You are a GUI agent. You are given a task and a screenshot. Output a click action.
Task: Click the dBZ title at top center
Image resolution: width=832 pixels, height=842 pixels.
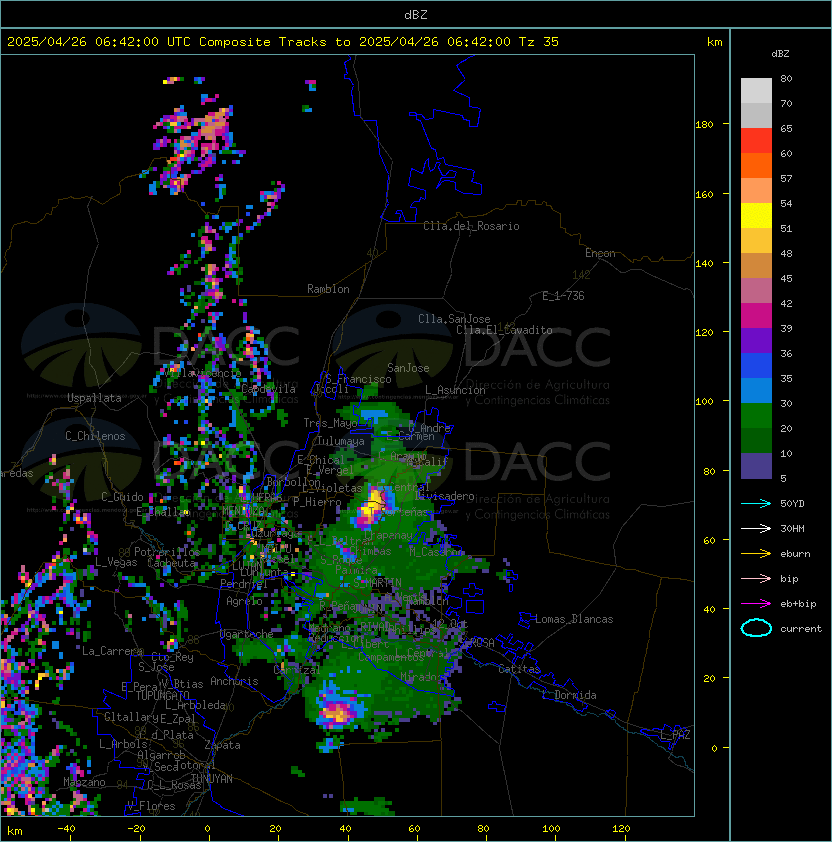pos(416,15)
